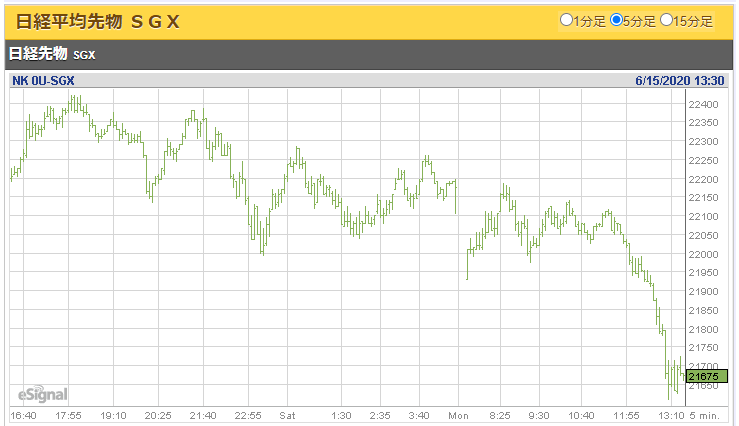739x426 pixels.
Task: Click the 22200 price axis label
Action: tap(703, 179)
